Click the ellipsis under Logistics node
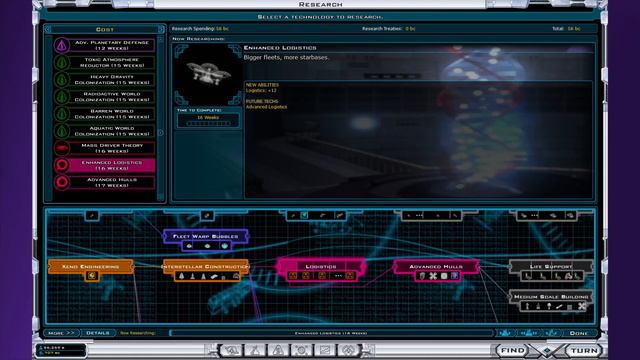Screen dimensions: 640x360 click(338, 276)
